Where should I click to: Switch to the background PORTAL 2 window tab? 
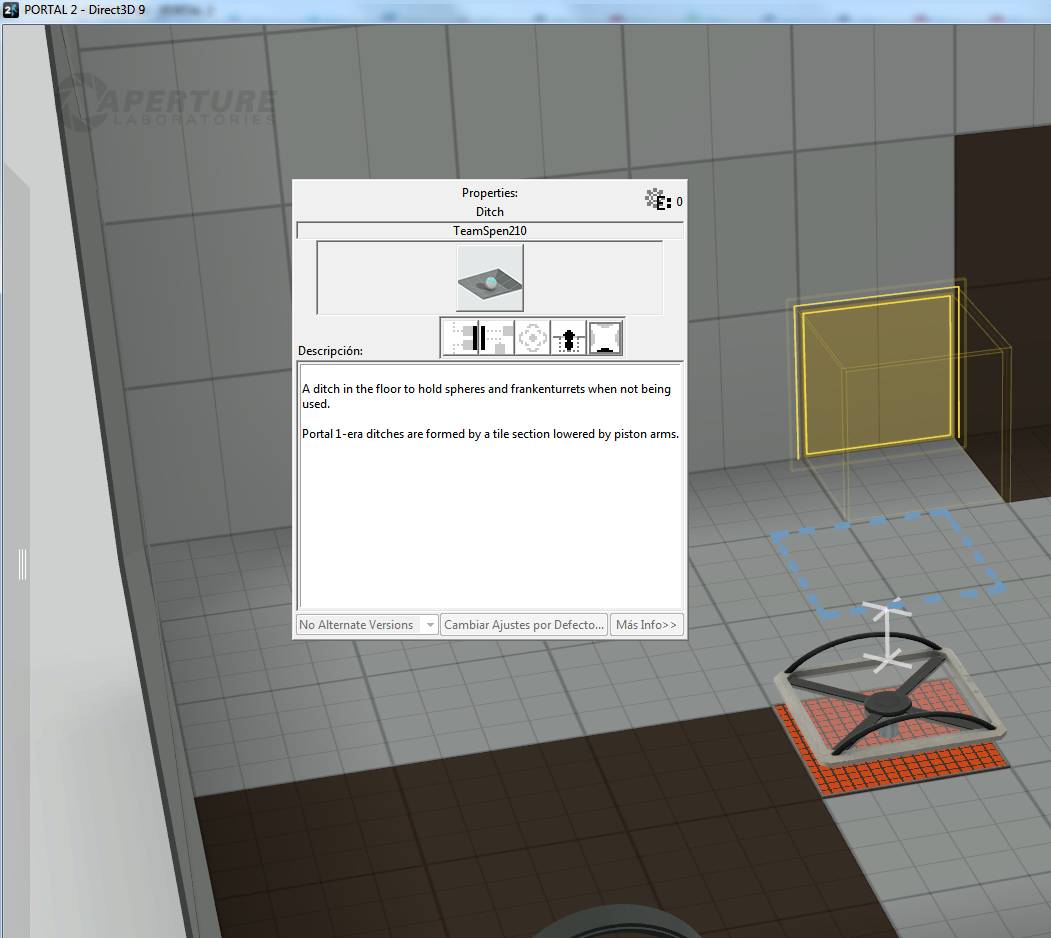(x=185, y=9)
